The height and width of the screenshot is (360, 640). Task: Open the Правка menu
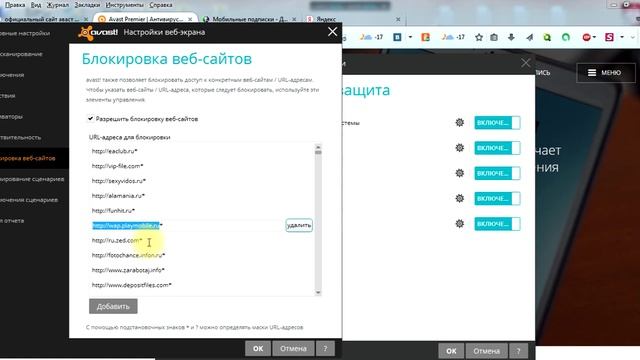click(15, 5)
